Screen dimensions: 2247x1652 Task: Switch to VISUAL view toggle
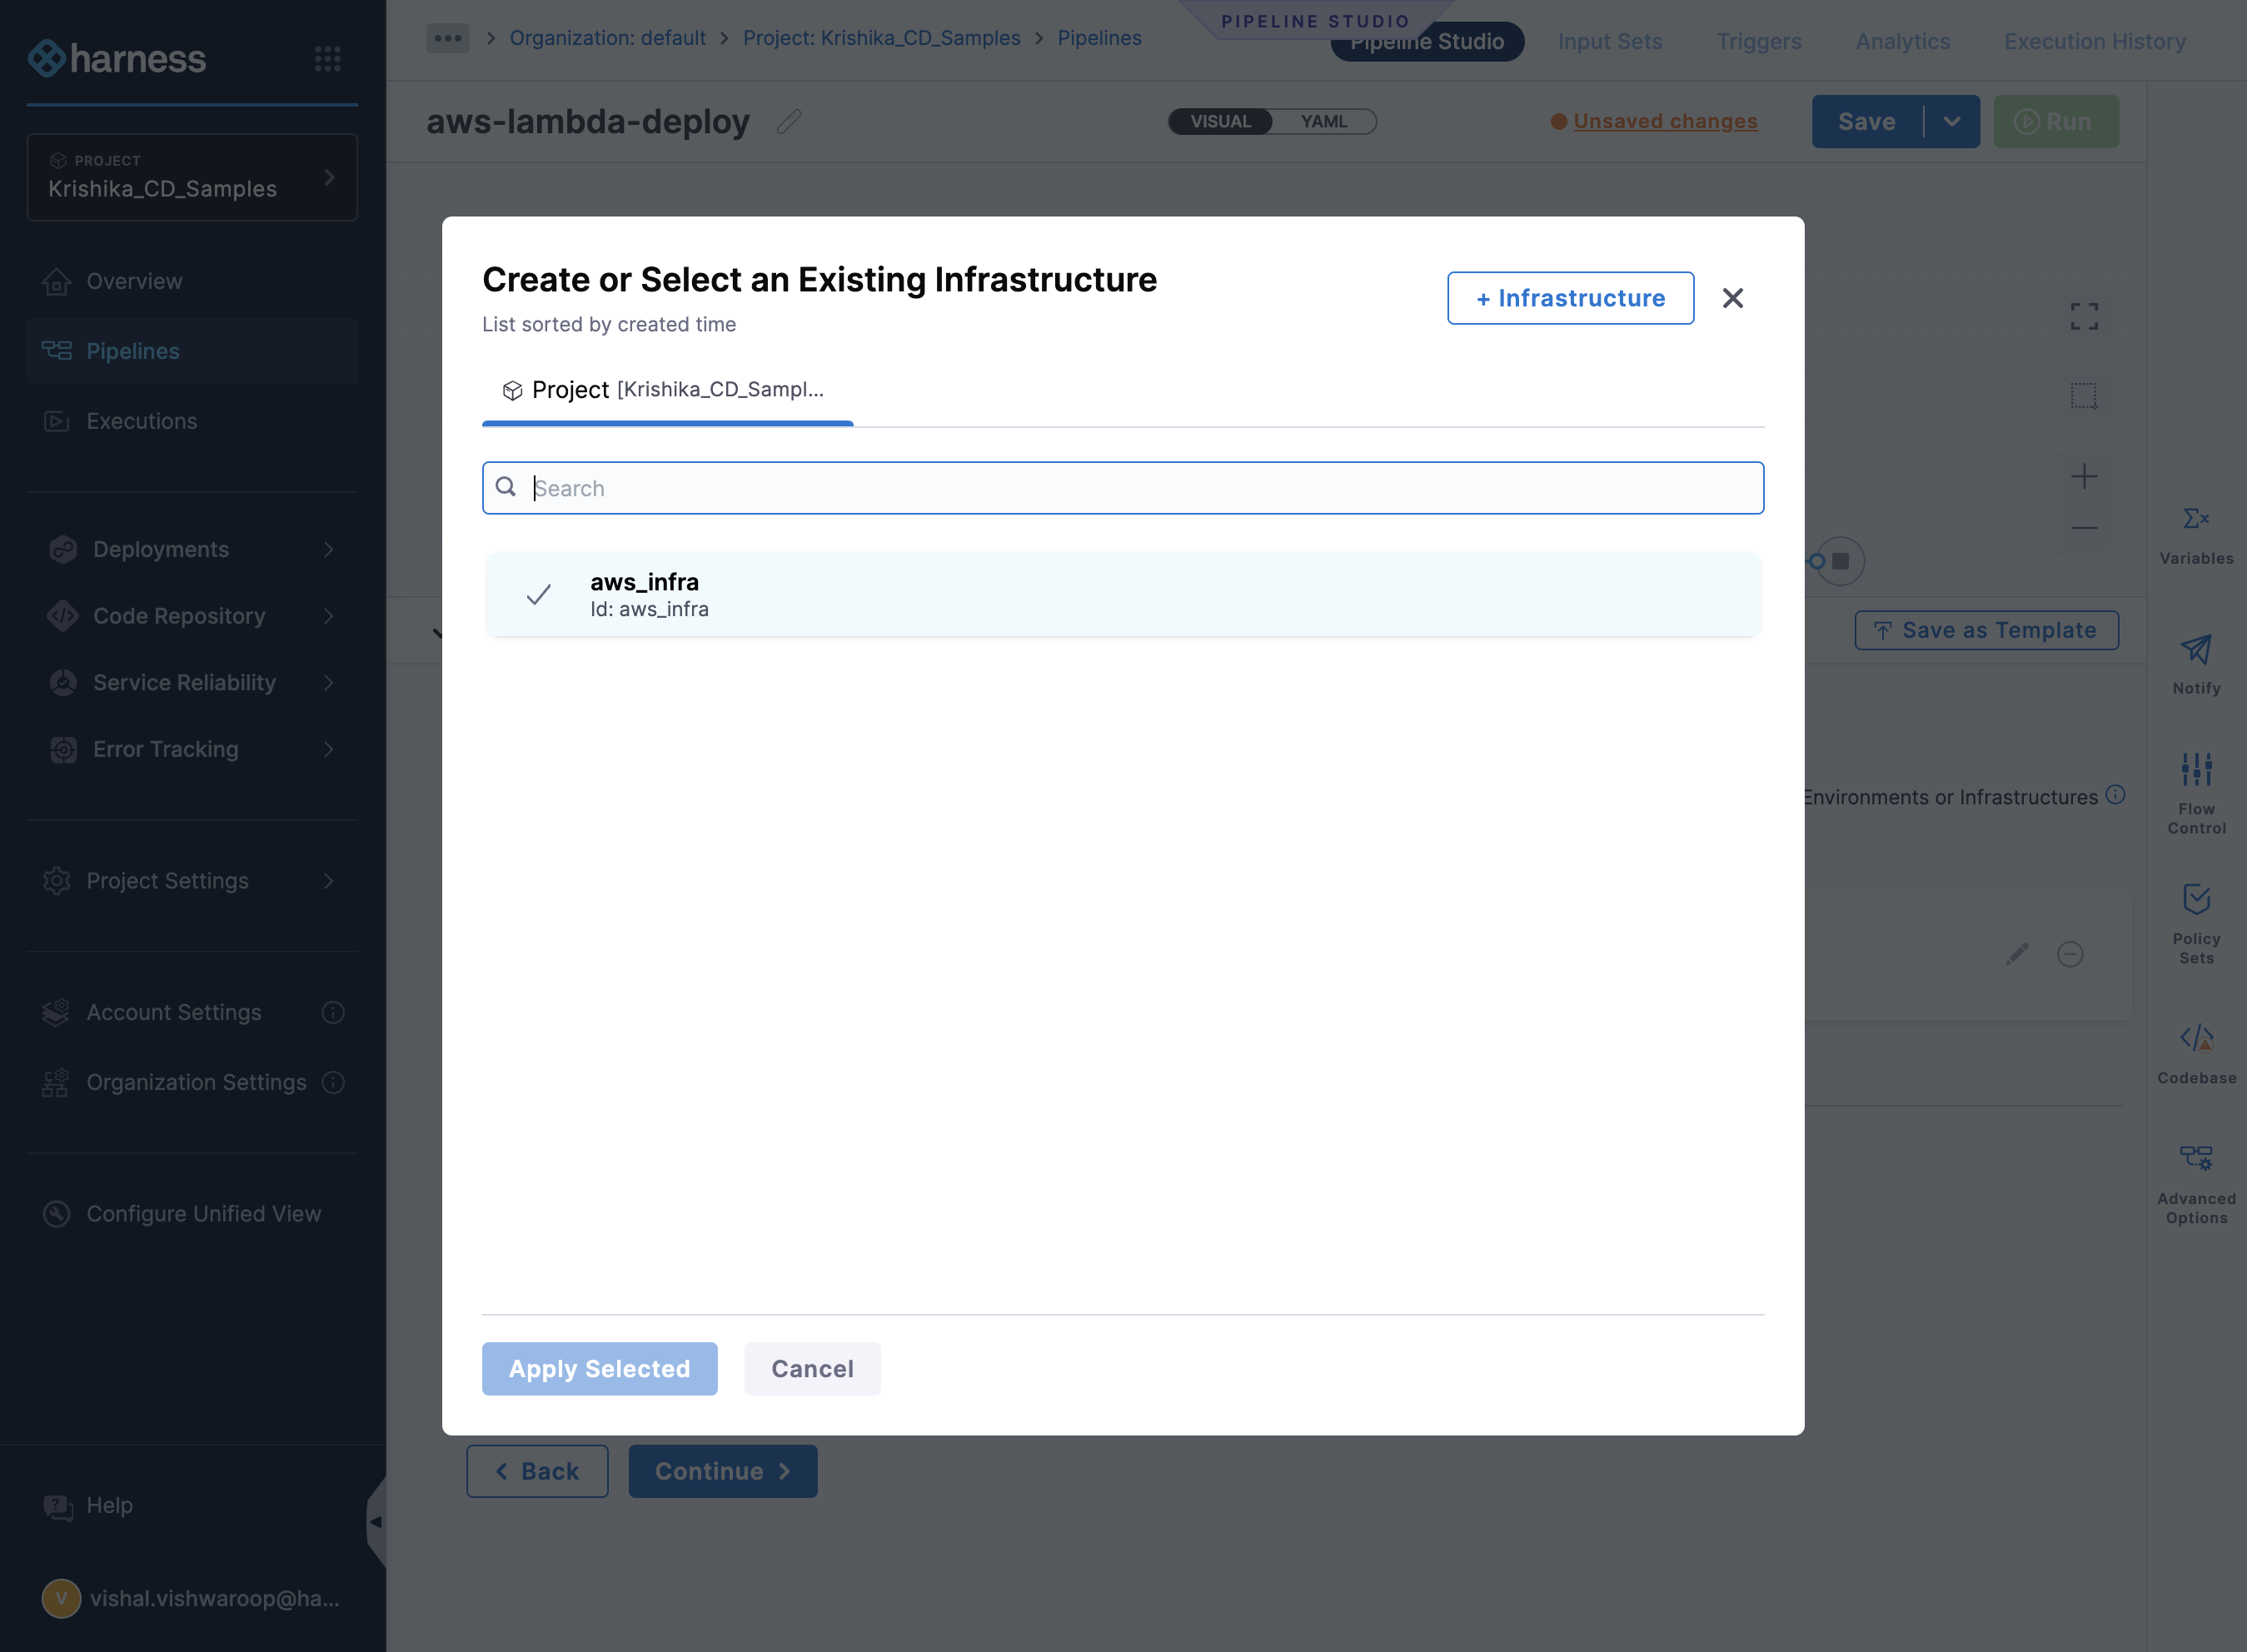(x=1220, y=121)
